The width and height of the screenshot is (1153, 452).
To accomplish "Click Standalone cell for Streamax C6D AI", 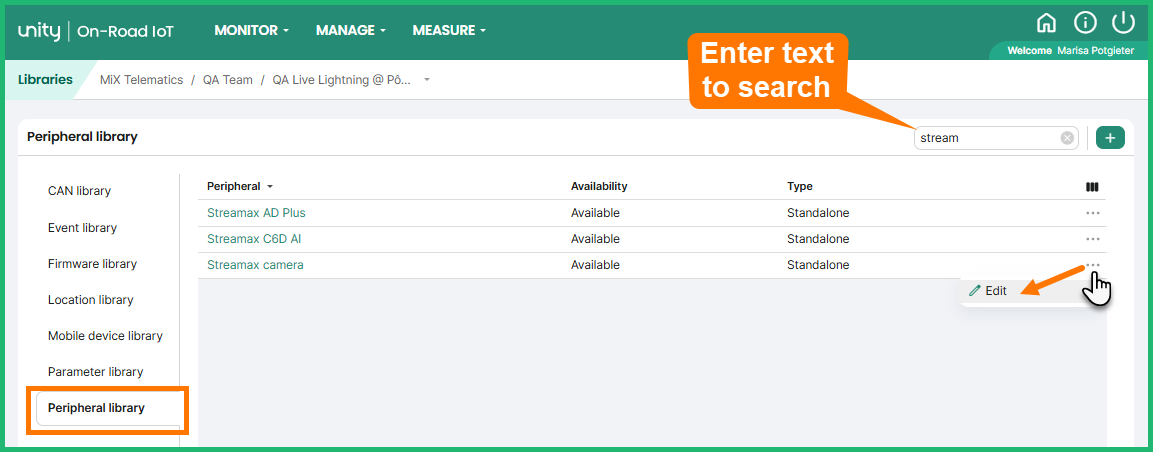I will tap(818, 239).
